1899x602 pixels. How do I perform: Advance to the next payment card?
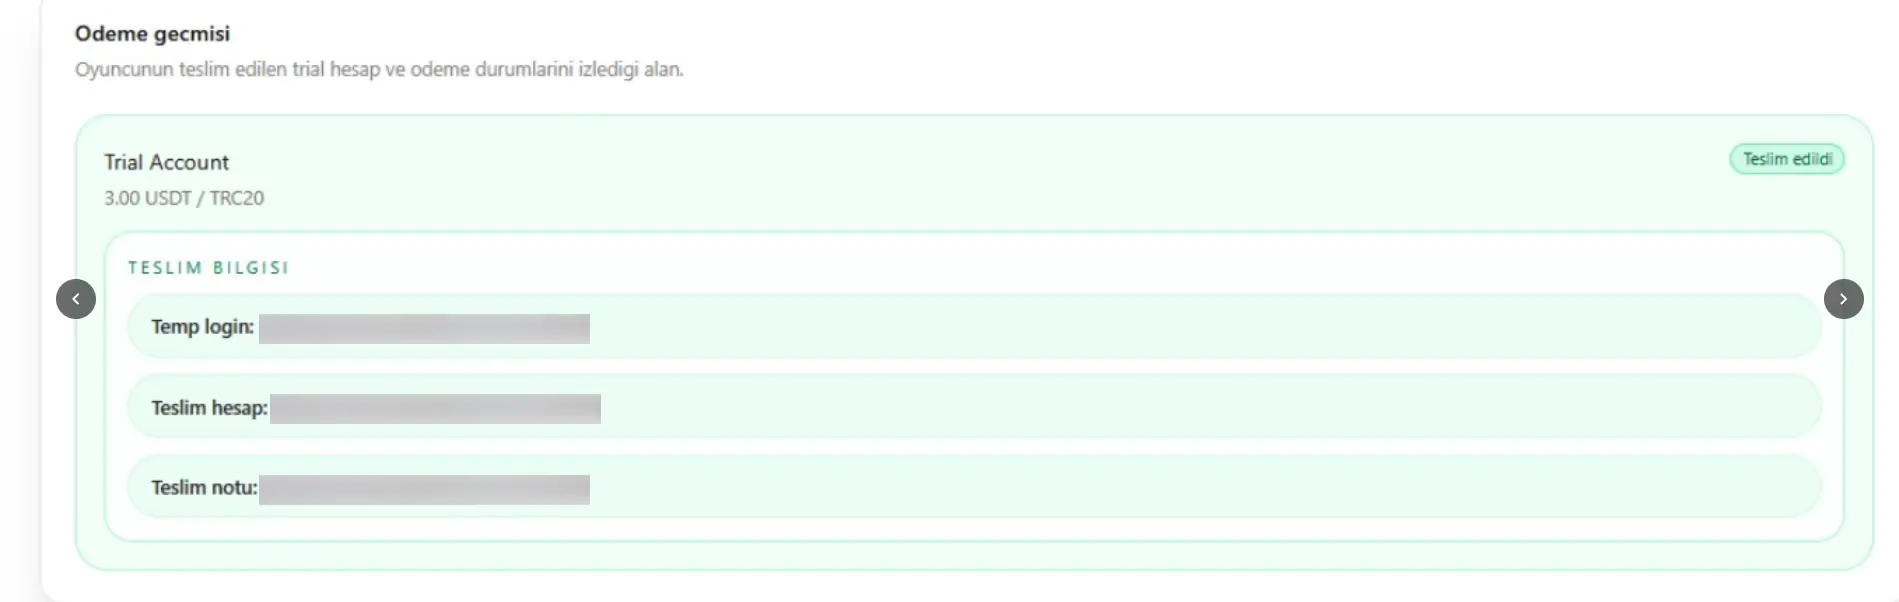pos(1843,299)
